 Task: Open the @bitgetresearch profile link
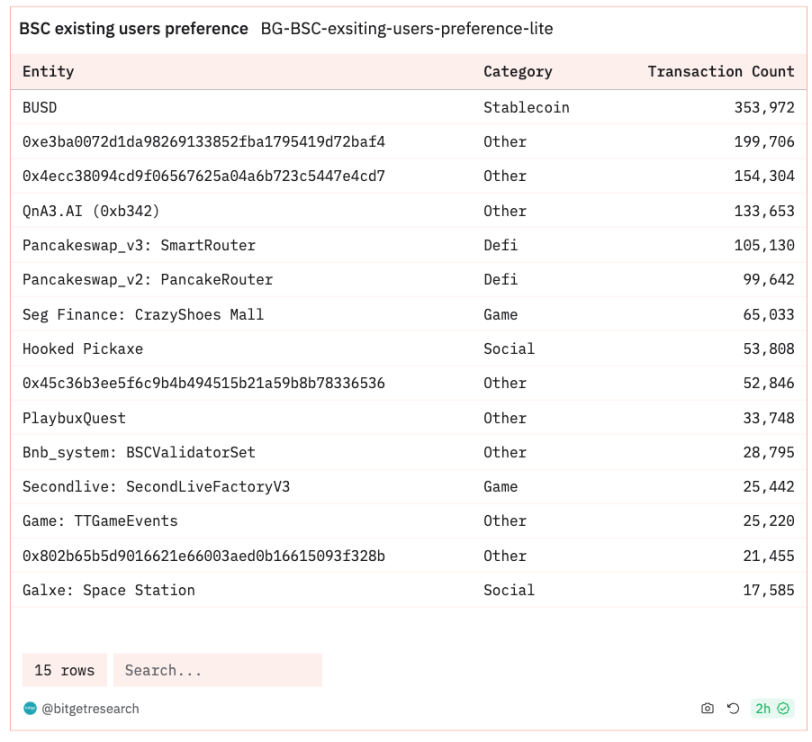pos(90,708)
